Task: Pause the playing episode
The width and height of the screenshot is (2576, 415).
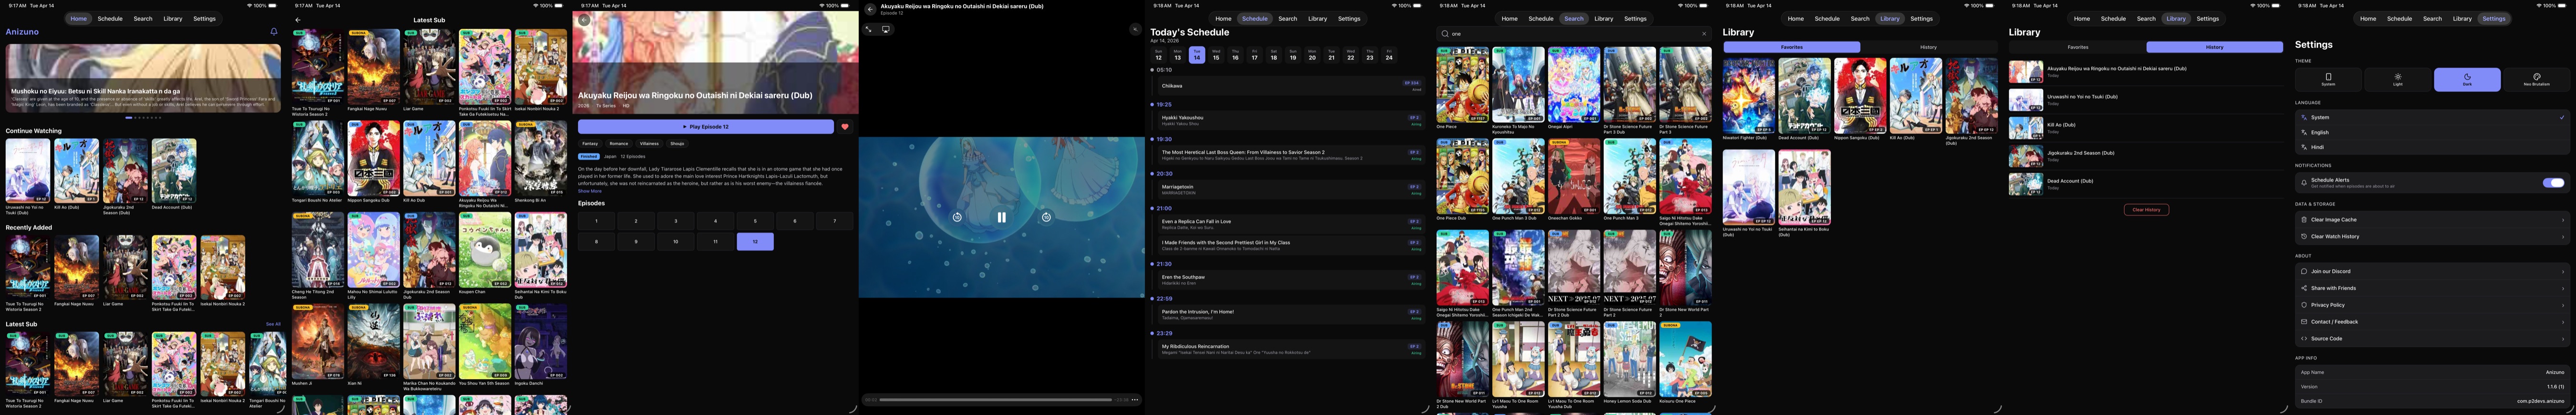Action: point(1001,217)
